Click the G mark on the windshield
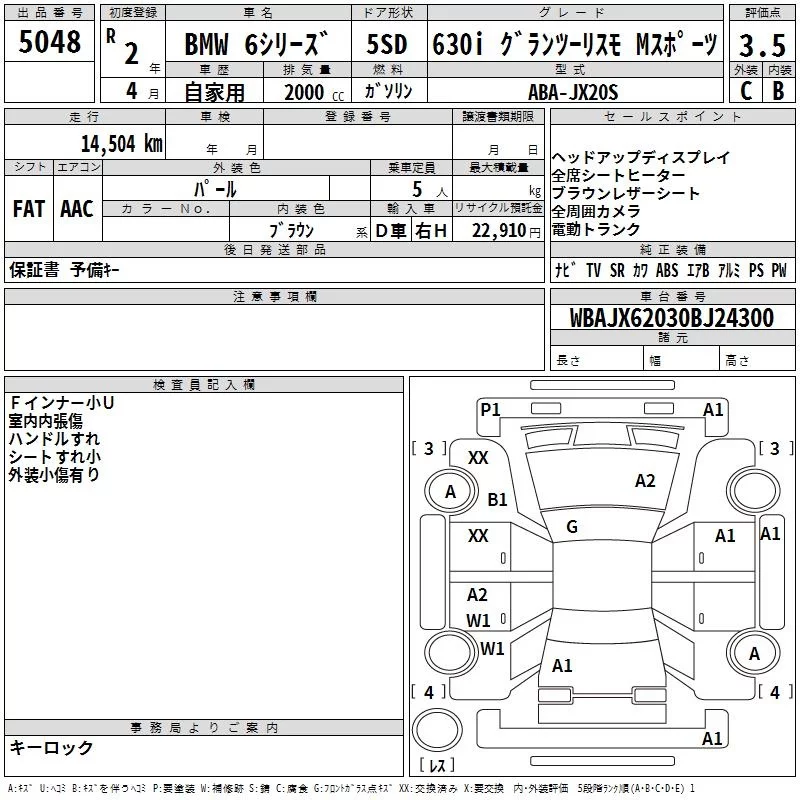Screen dimensions: 800x800 572,527
